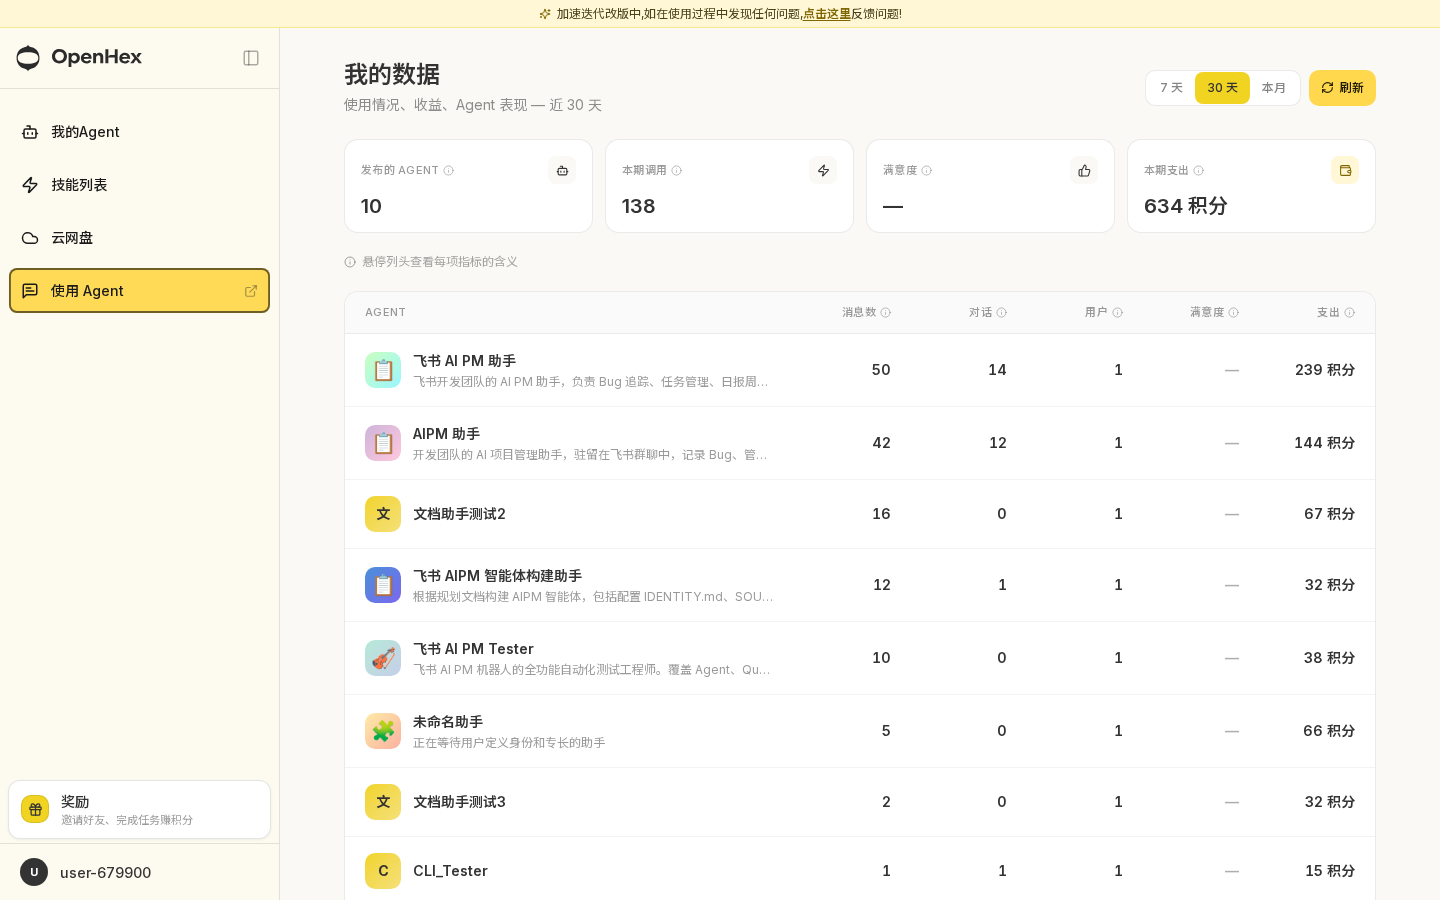Click the 我的数据 page heading
This screenshot has width=1440, height=900.
[392, 75]
